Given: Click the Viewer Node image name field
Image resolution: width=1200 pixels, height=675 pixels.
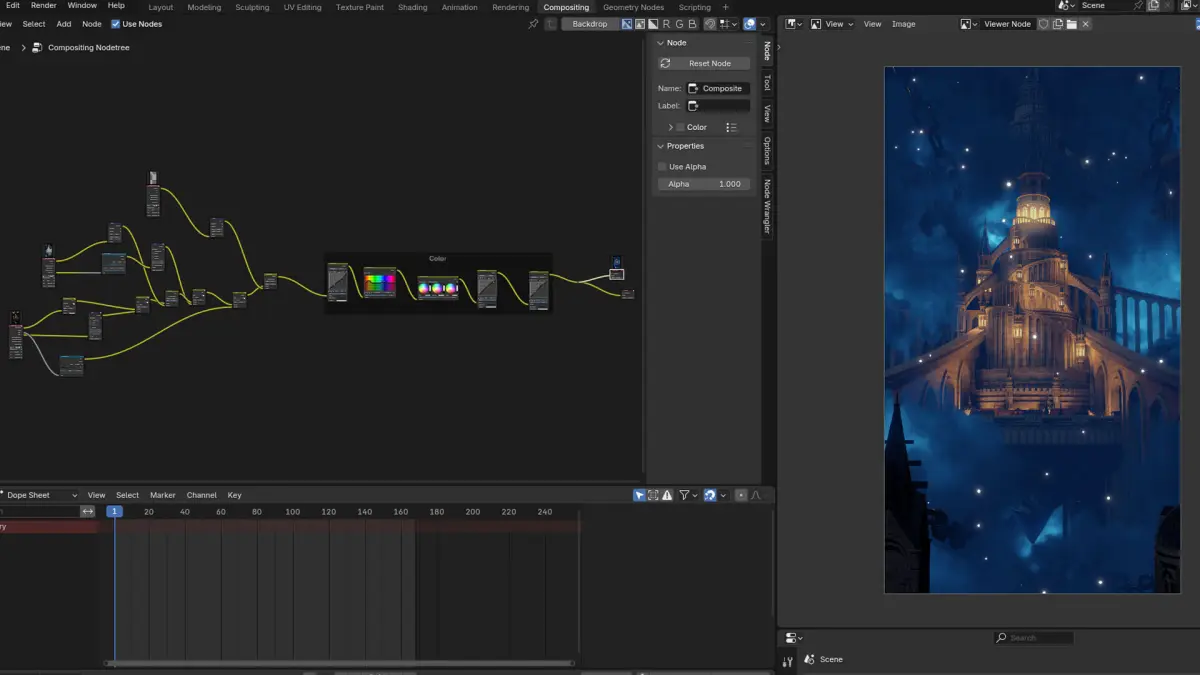Looking at the screenshot, I should (1007, 24).
